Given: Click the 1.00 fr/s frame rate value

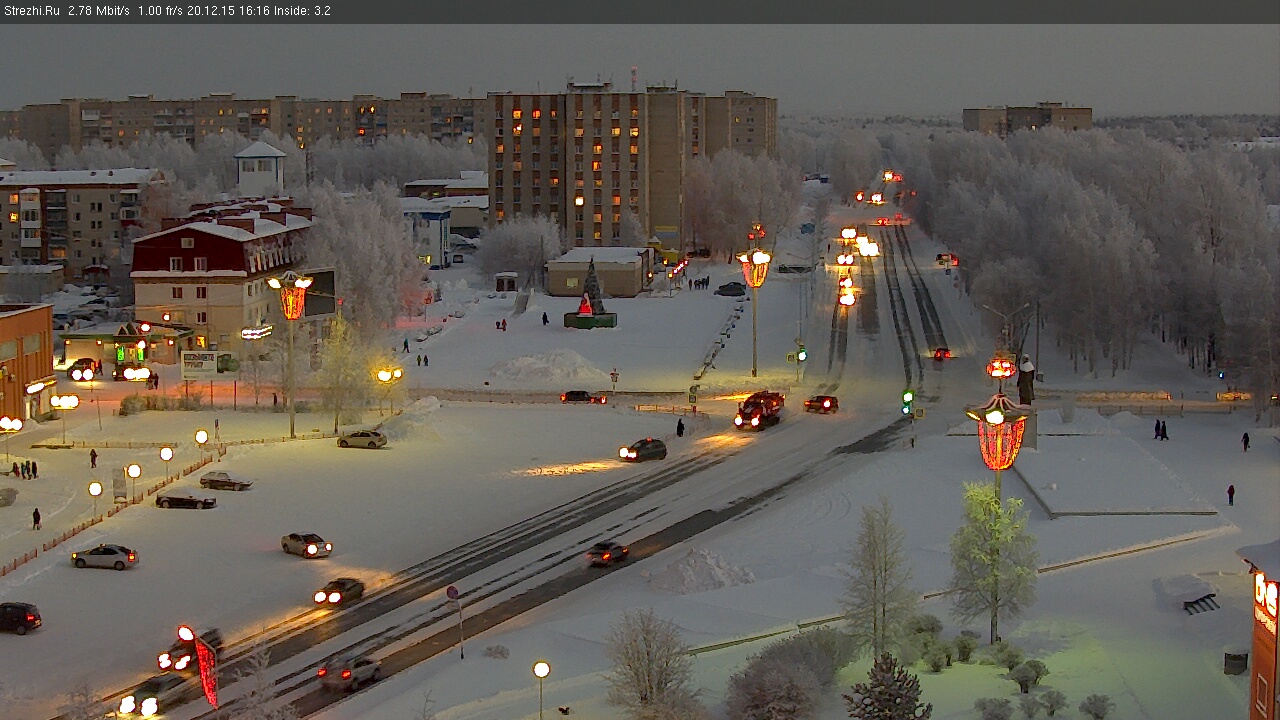Looking at the screenshot, I should 161,11.
